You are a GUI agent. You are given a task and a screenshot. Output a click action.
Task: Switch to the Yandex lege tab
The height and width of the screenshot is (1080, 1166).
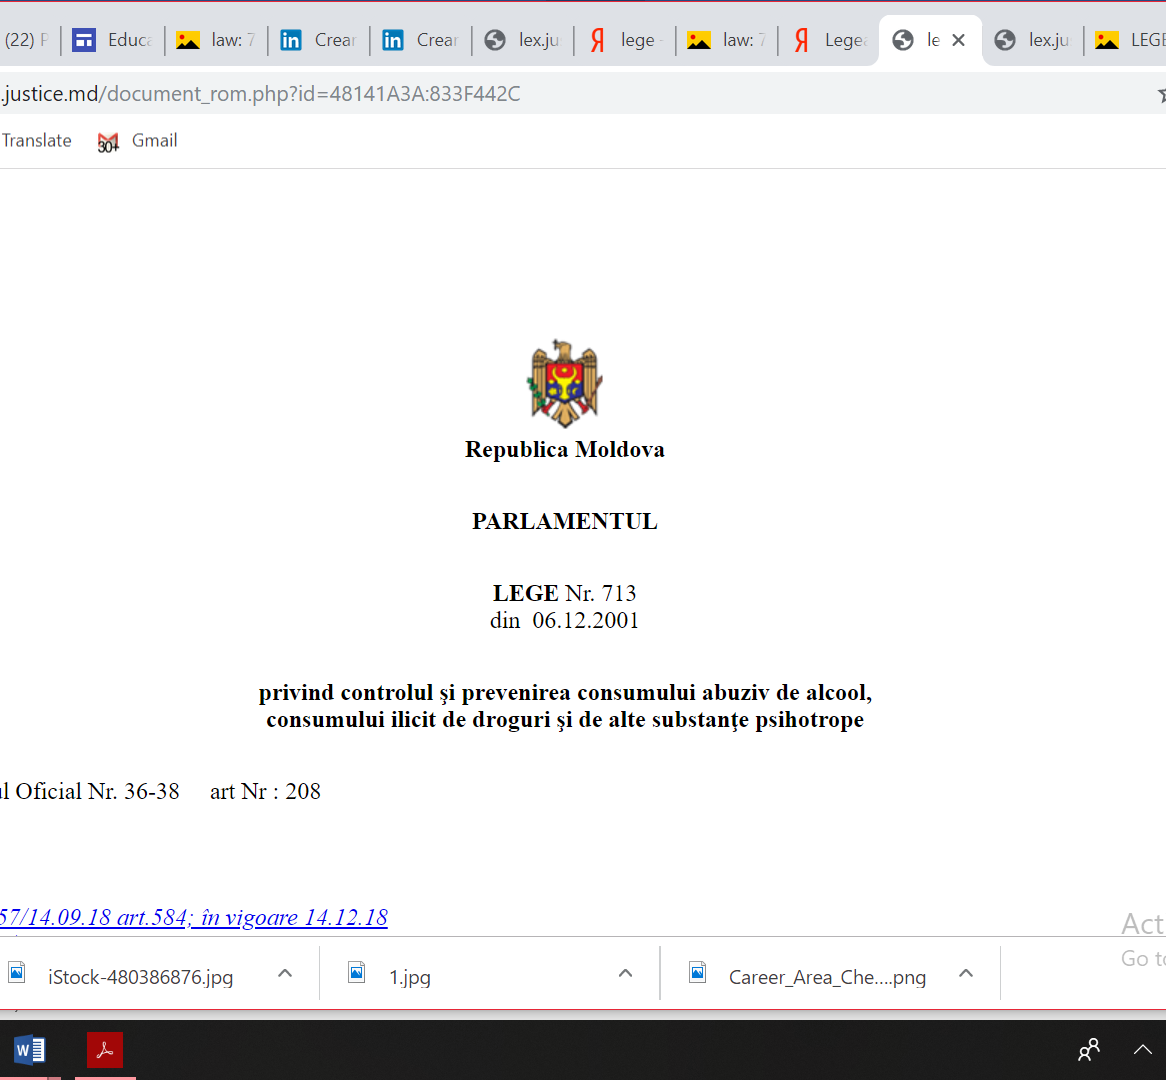(x=624, y=40)
